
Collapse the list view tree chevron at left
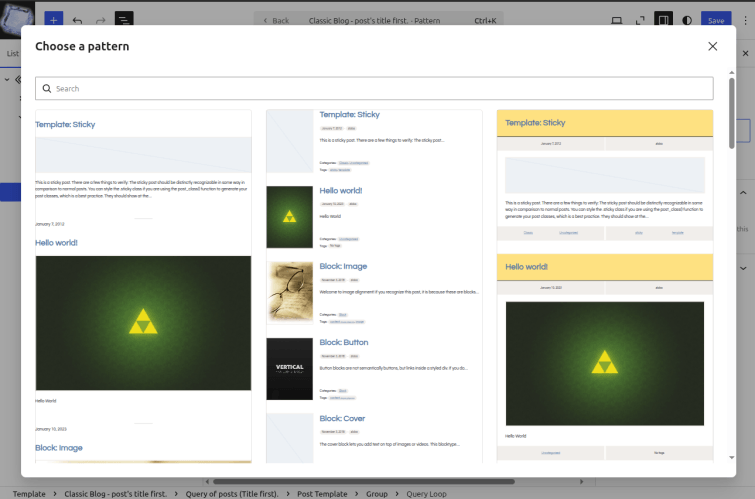pos(7,79)
